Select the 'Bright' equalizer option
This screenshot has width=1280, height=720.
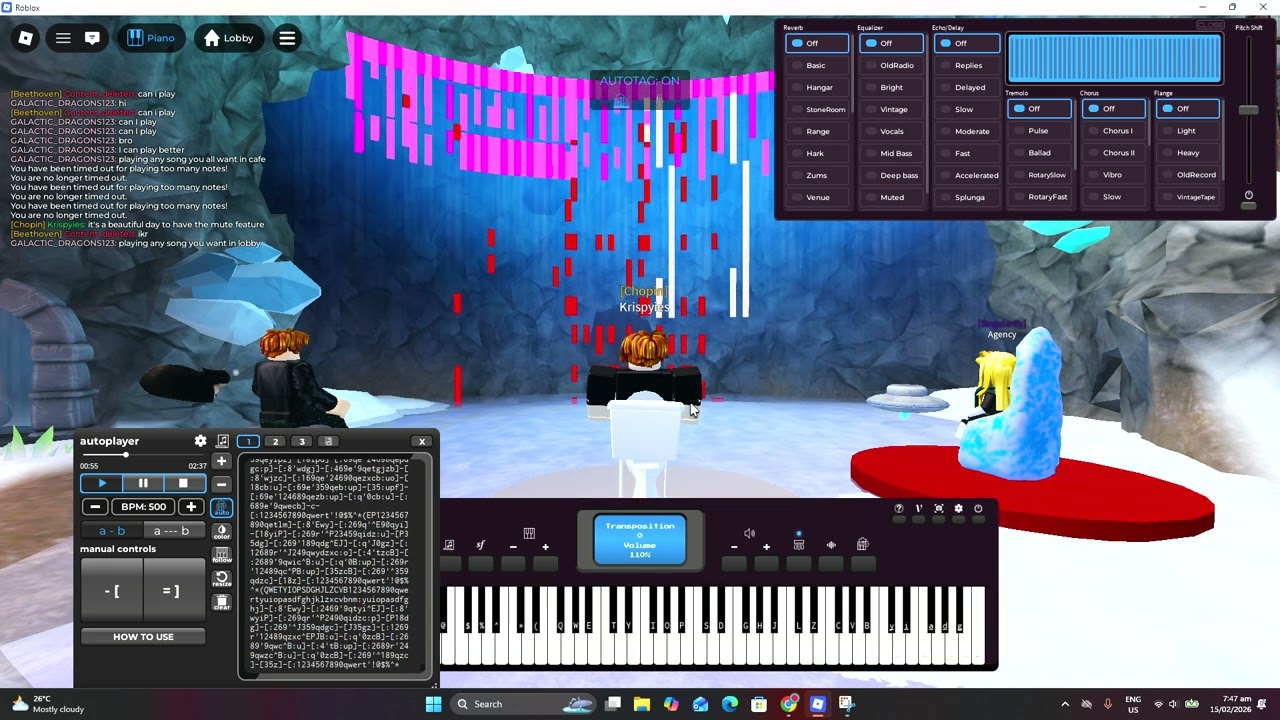coord(891,87)
